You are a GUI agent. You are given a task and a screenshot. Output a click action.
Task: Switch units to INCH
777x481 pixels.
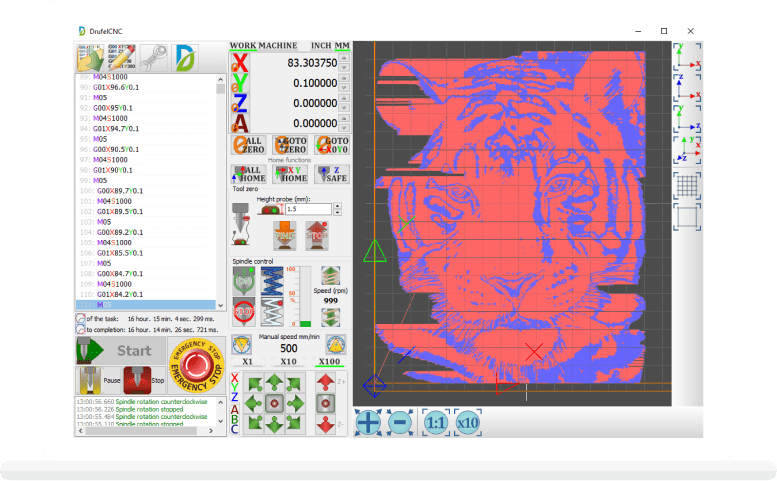[x=321, y=46]
